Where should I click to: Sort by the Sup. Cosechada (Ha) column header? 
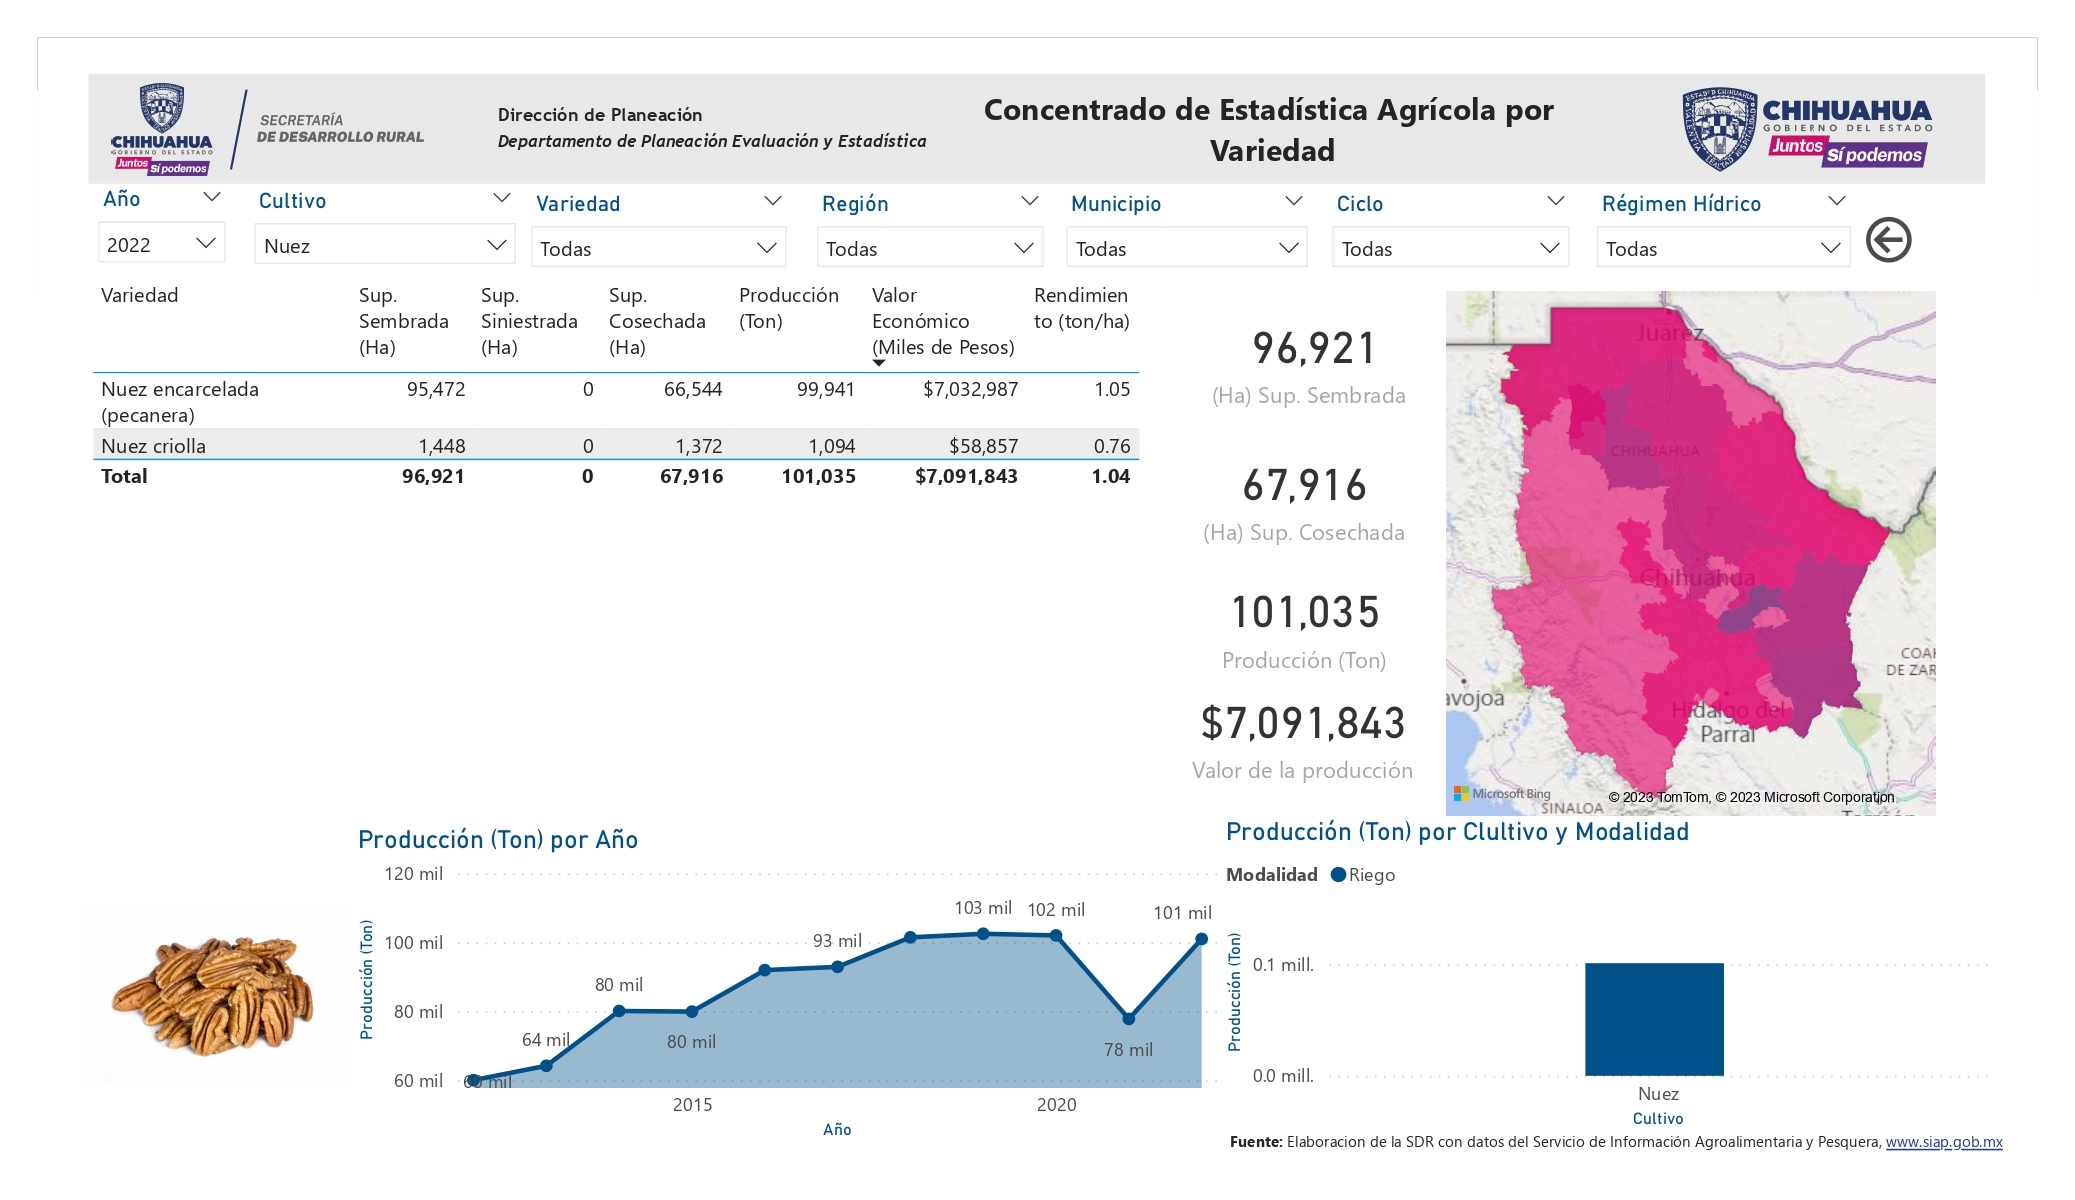pyautogui.click(x=657, y=321)
